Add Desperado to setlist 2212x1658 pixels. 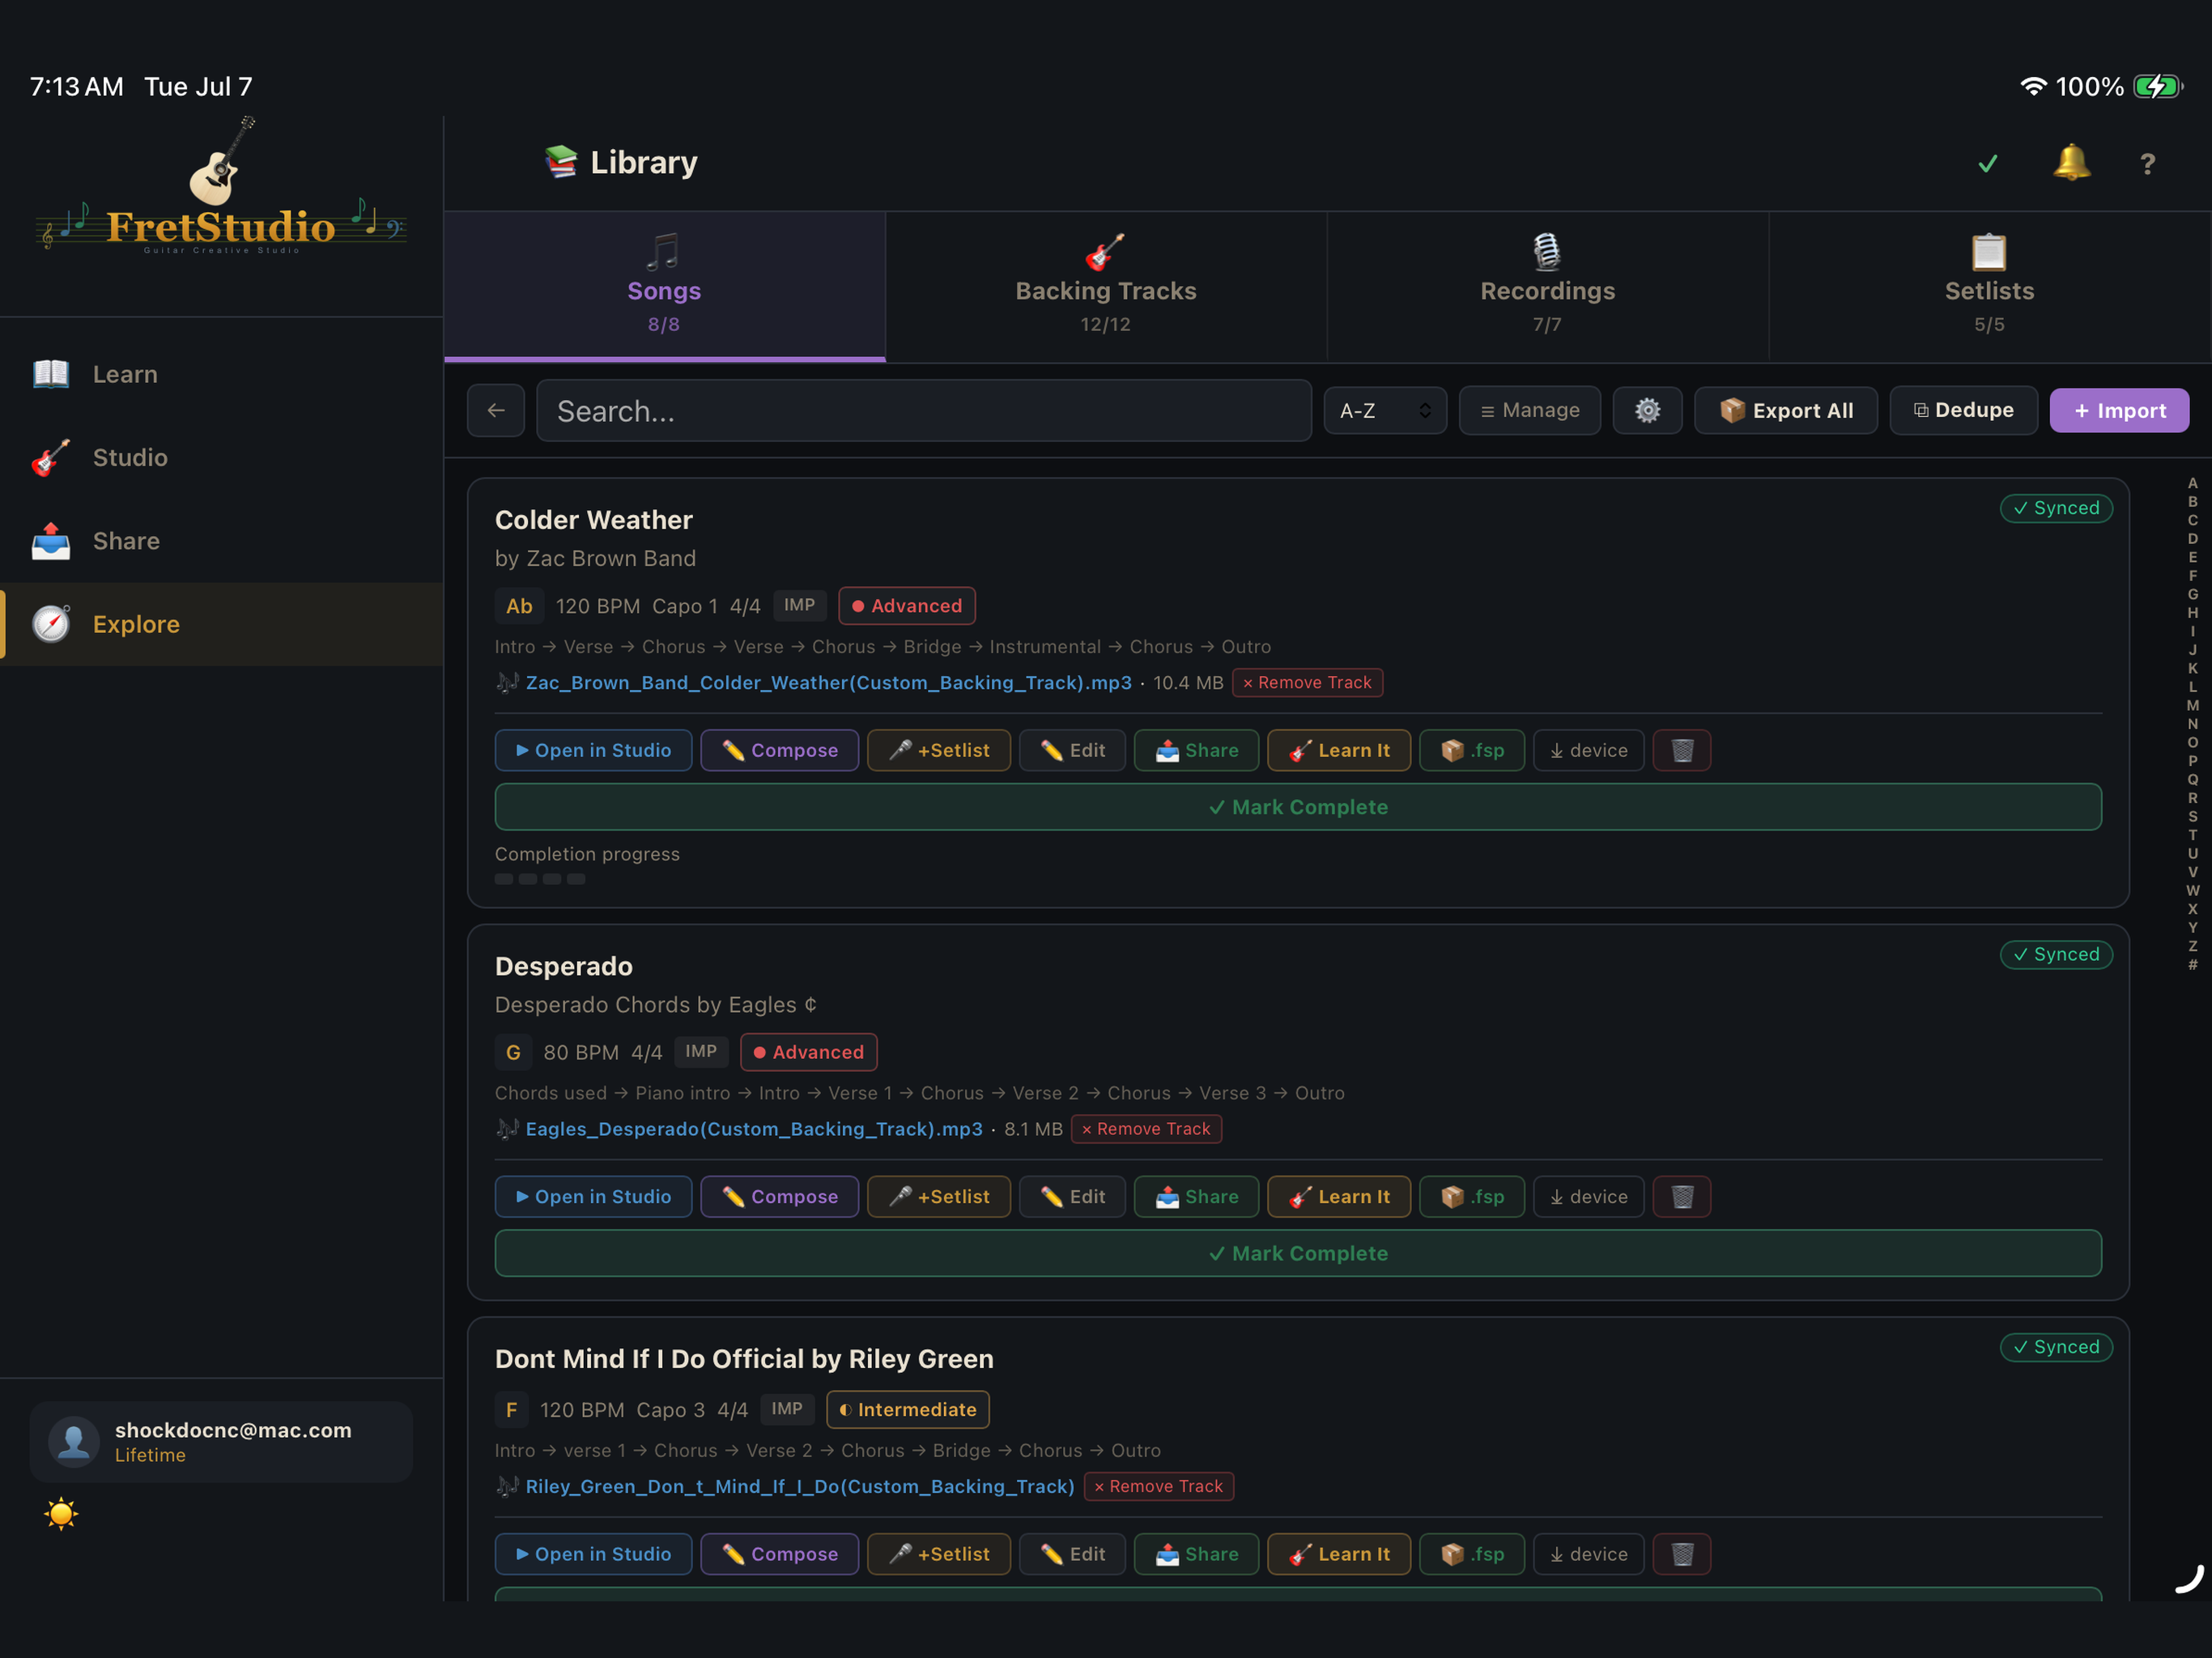938,1196
